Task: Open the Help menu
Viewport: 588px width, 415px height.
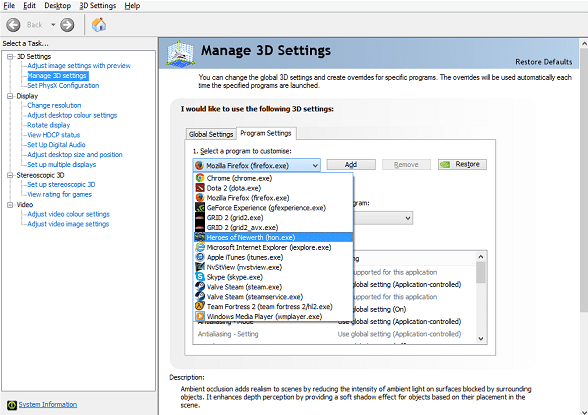Action: (x=132, y=6)
